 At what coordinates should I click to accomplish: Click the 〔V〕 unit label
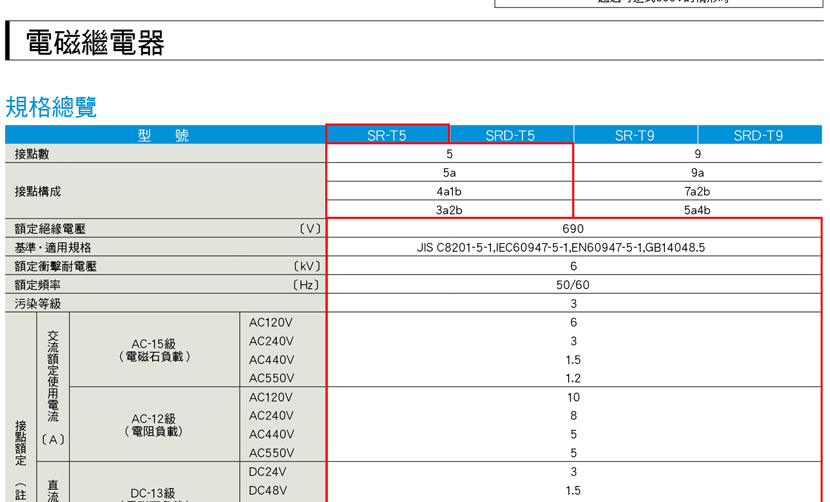pos(310,229)
